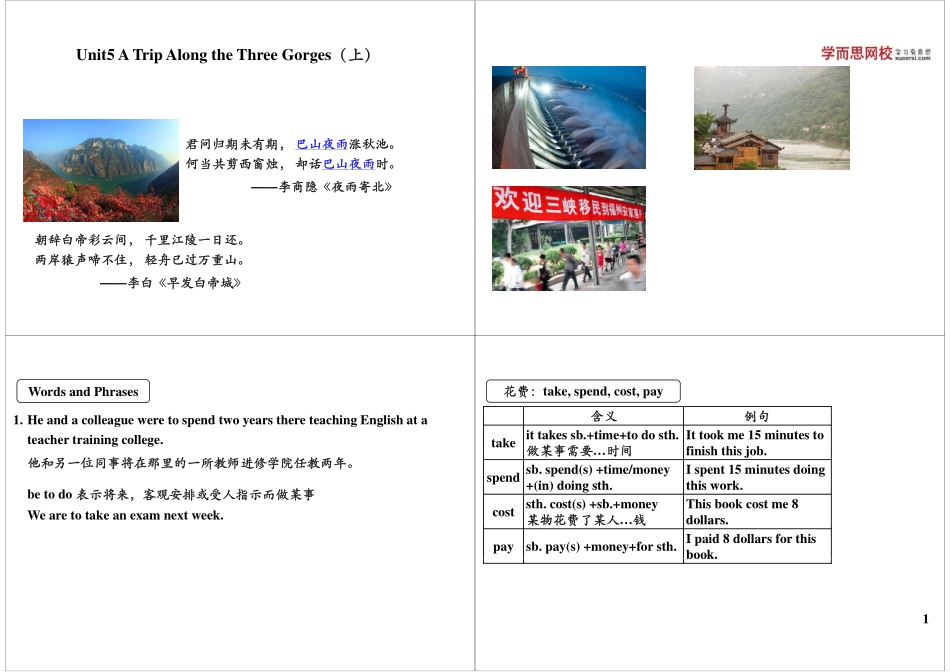This screenshot has width=950, height=672.
Task: View the riverside temple photograph
Action: (770, 117)
